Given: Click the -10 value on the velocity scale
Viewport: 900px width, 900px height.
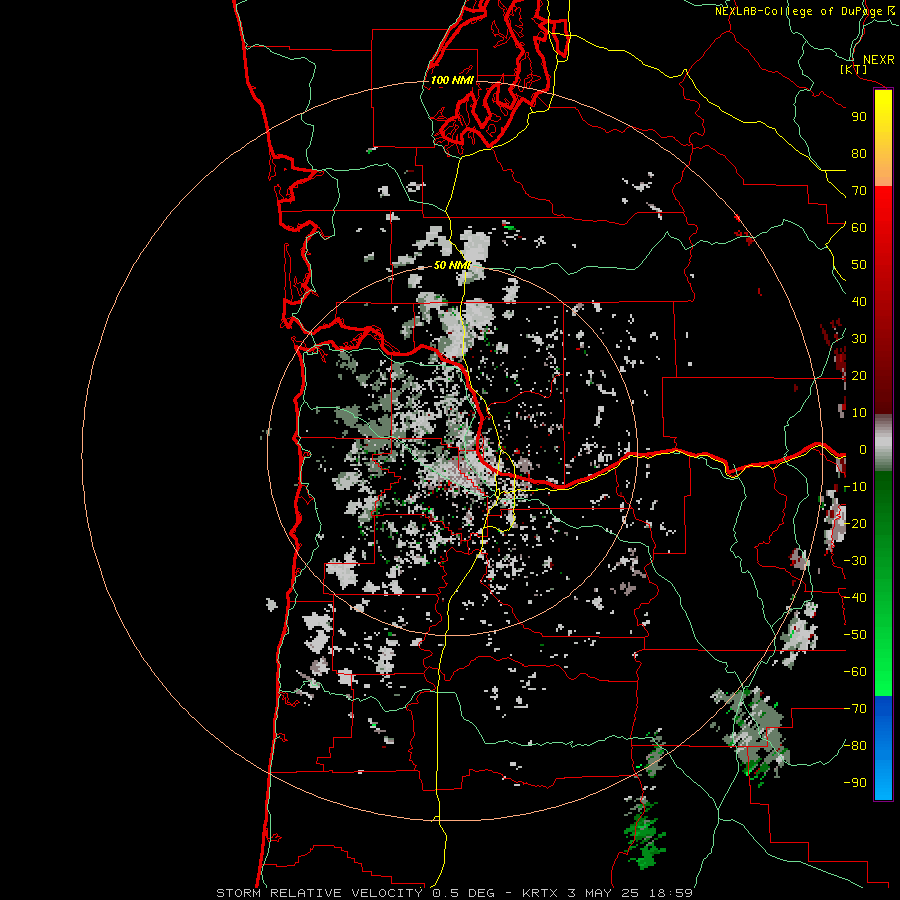Looking at the screenshot, I should point(855,487).
